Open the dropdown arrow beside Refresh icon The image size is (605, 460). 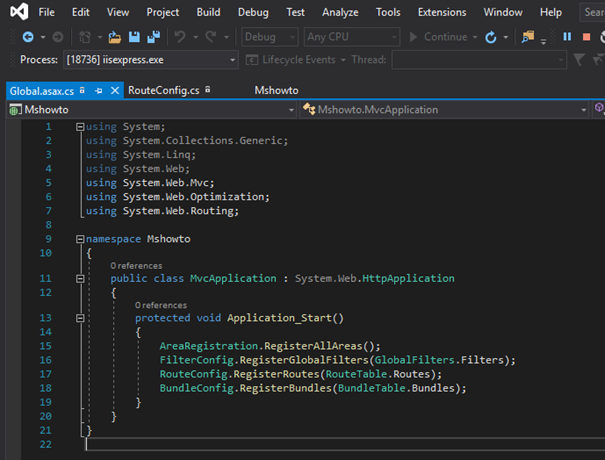[505, 37]
